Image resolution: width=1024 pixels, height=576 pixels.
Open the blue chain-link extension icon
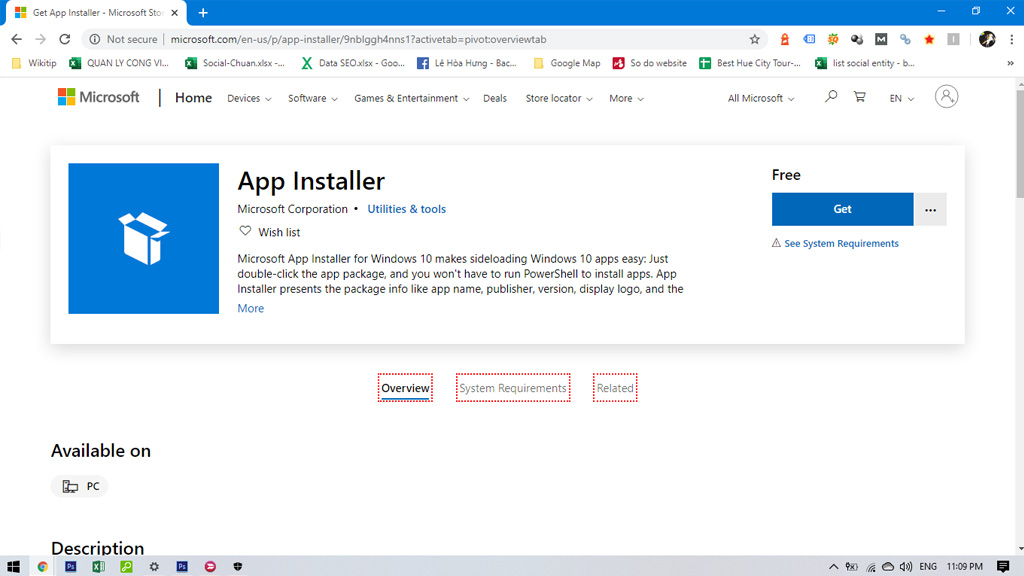pos(905,39)
